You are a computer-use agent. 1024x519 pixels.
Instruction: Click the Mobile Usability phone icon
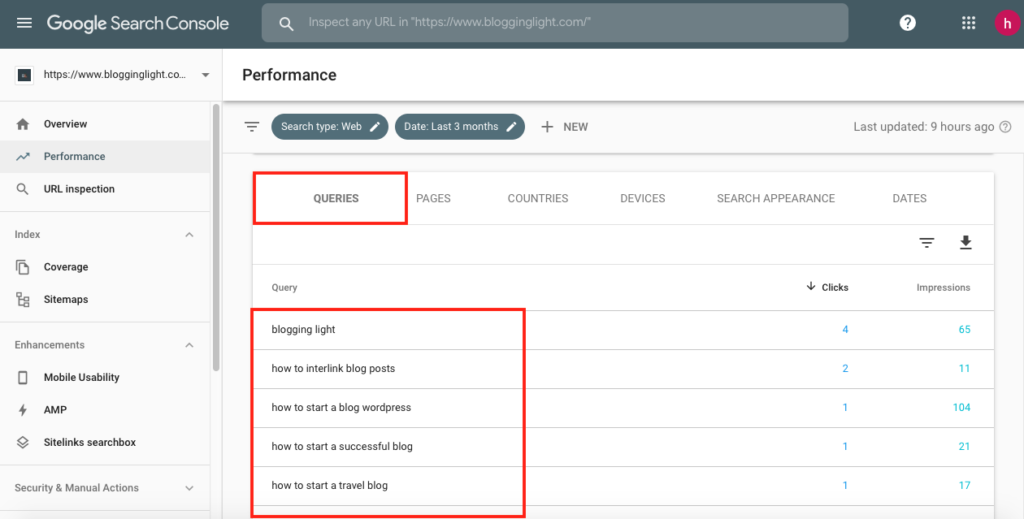pos(23,377)
